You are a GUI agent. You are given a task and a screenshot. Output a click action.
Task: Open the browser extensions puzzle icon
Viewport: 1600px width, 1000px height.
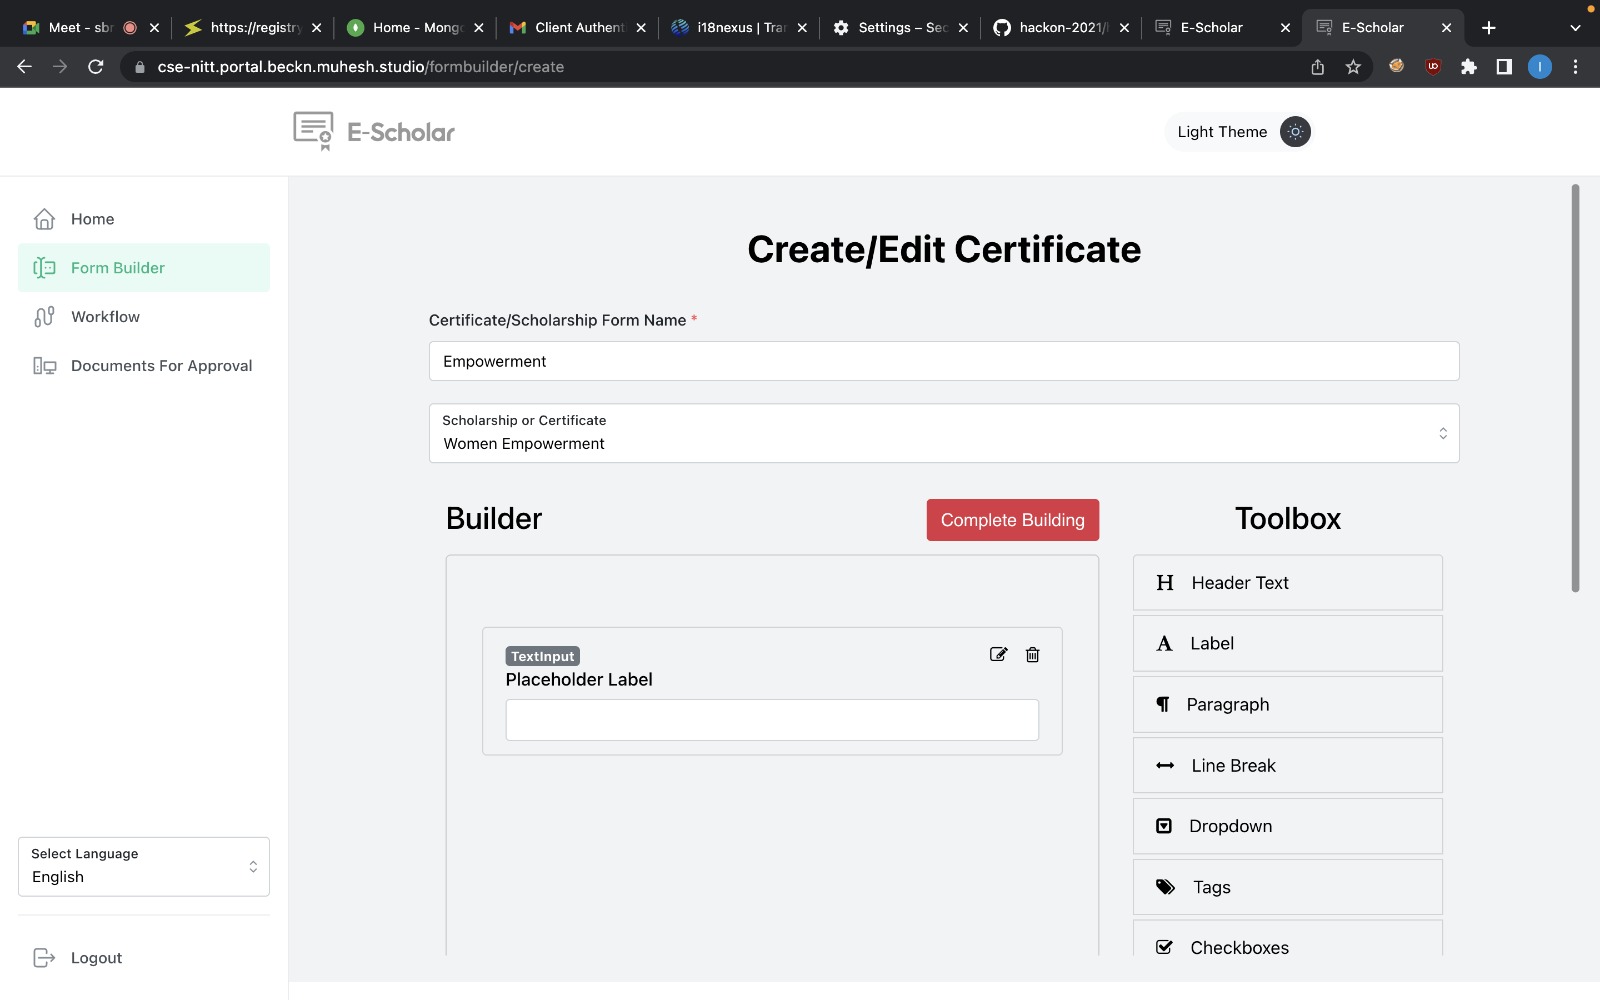1469,67
